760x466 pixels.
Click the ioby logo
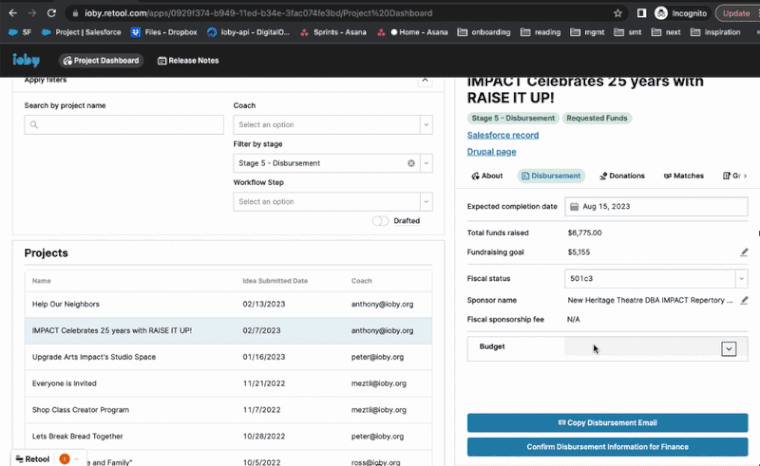26,60
